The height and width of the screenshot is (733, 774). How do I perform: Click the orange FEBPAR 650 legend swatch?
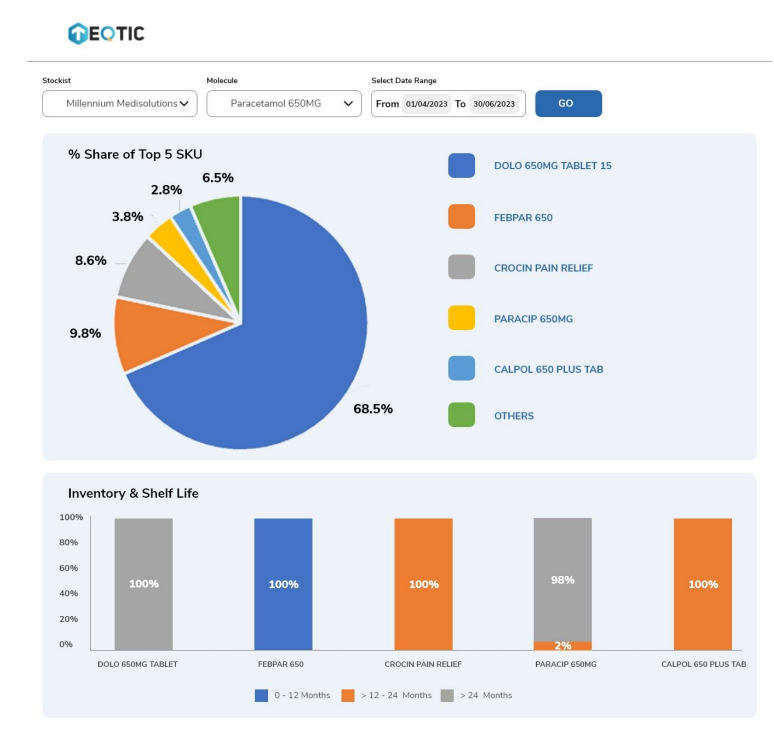coord(461,217)
